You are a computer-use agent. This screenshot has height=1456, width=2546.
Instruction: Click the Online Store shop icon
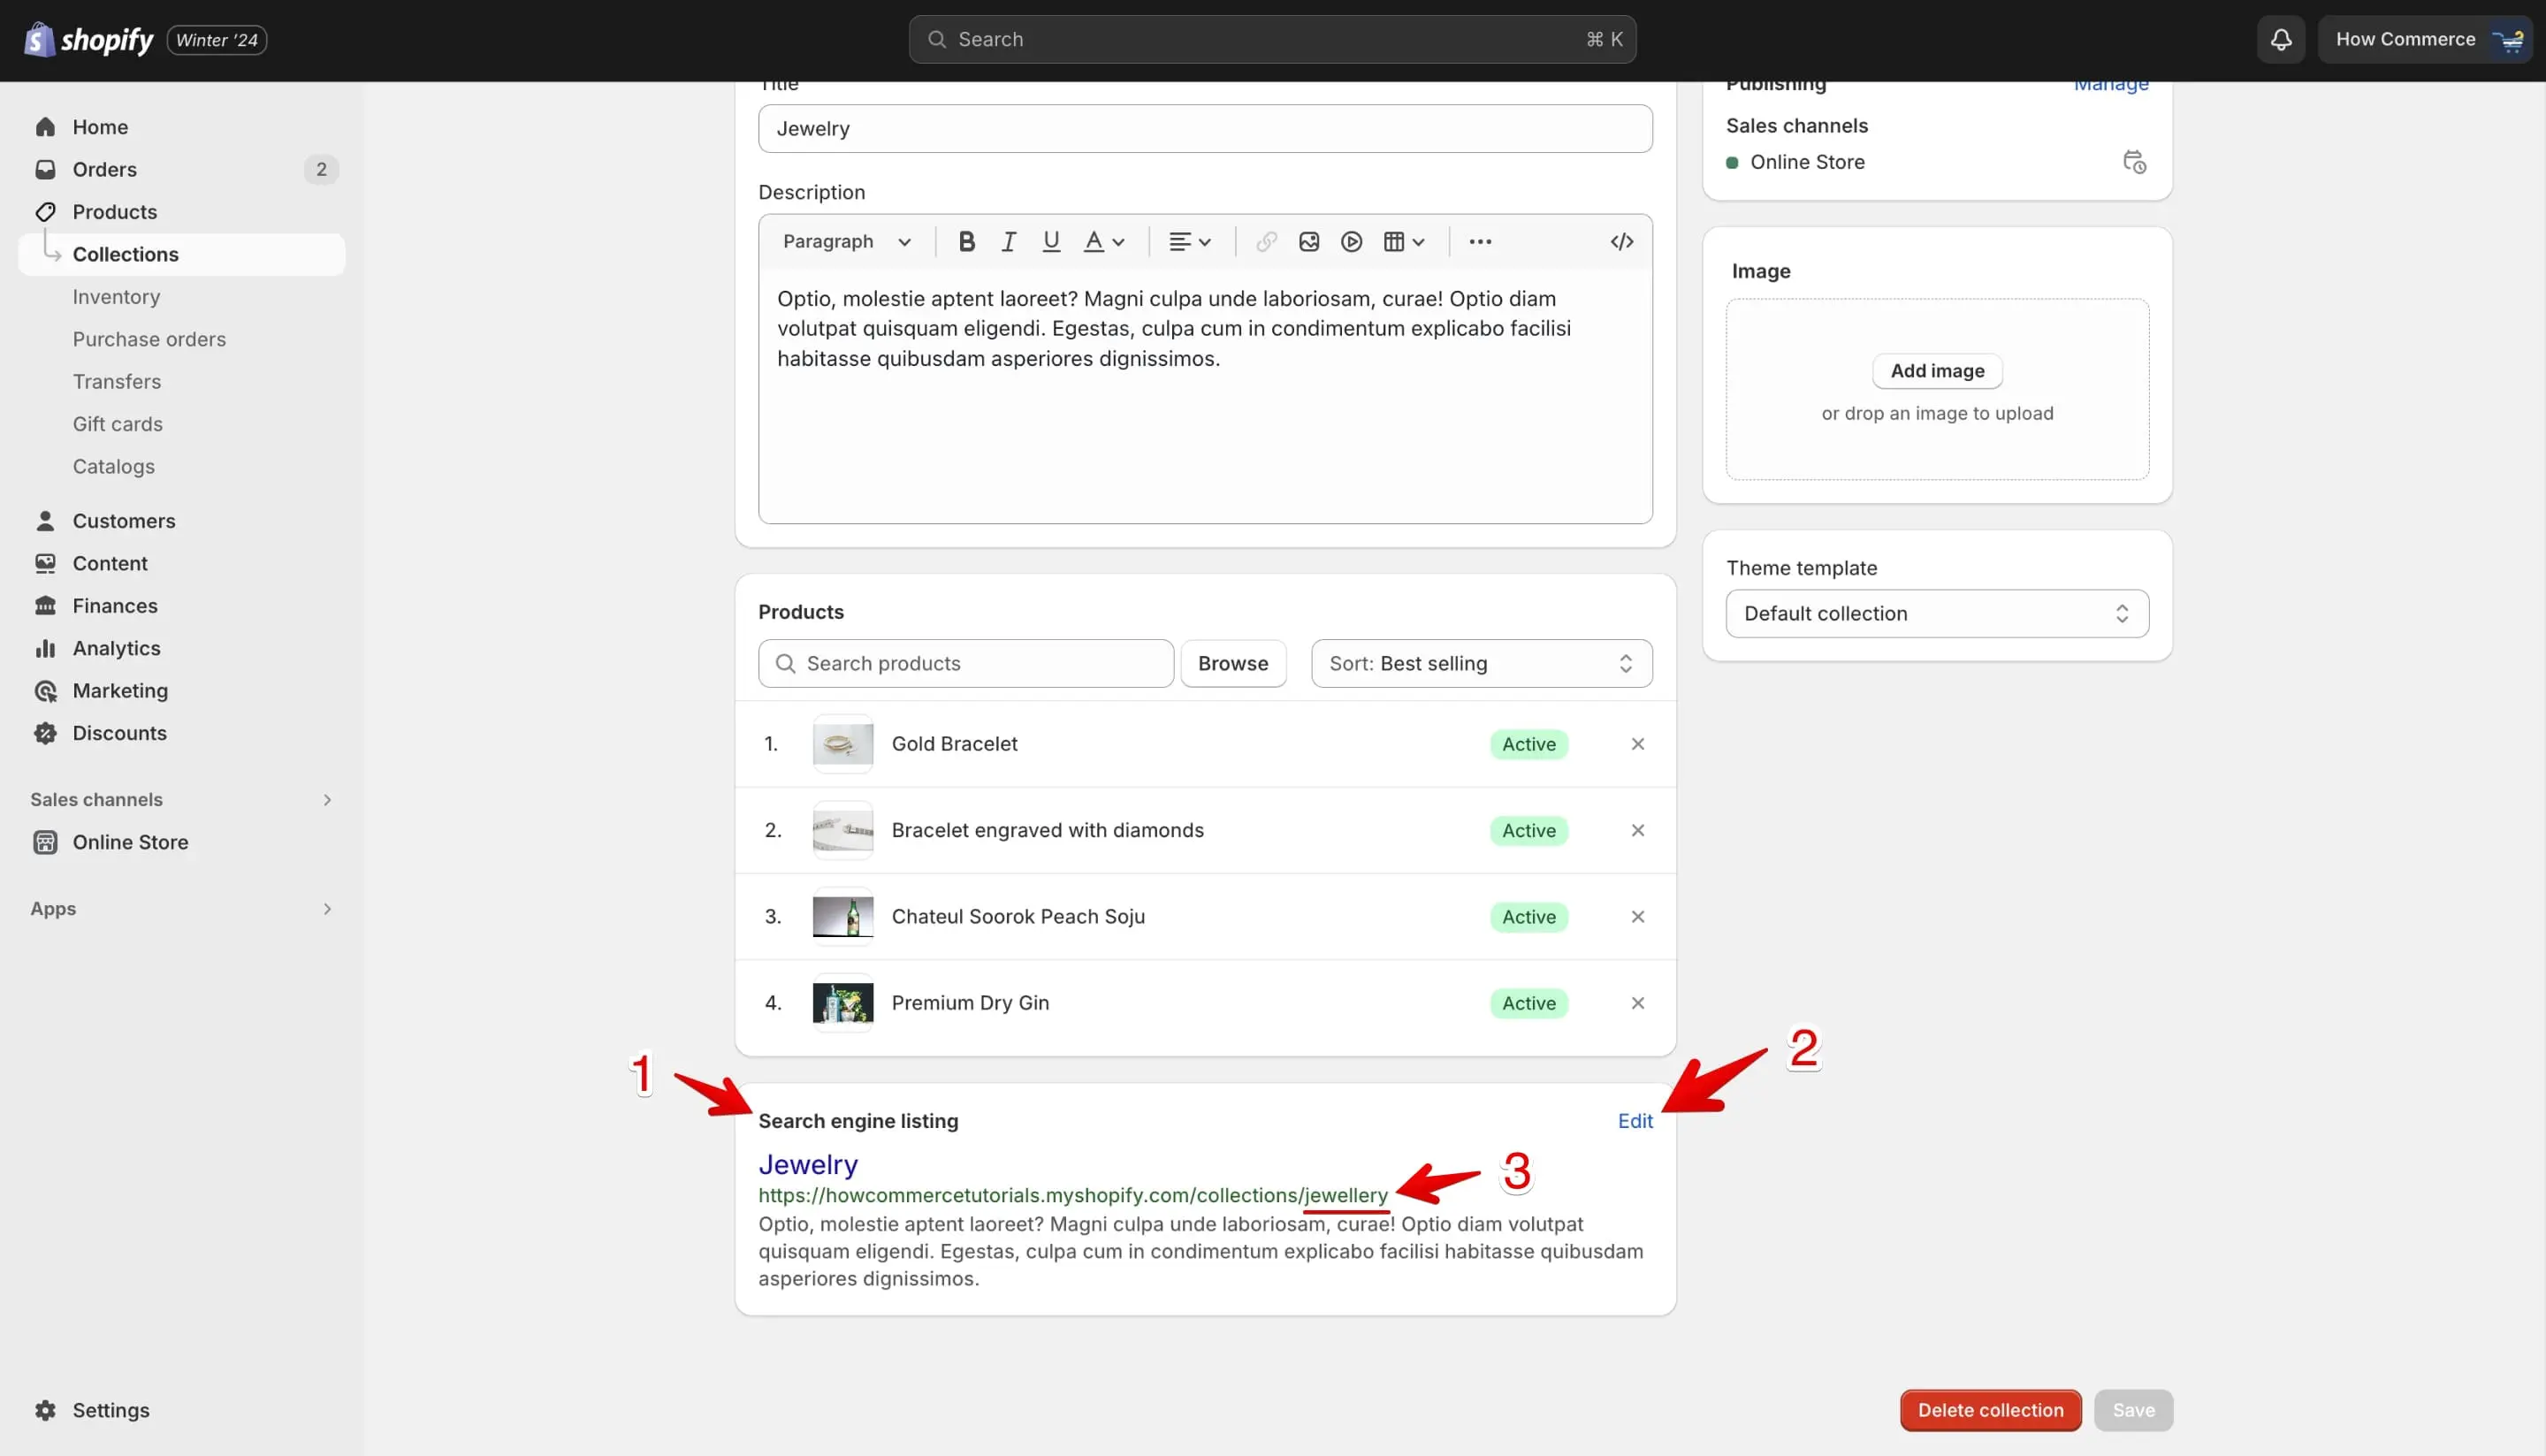(45, 842)
